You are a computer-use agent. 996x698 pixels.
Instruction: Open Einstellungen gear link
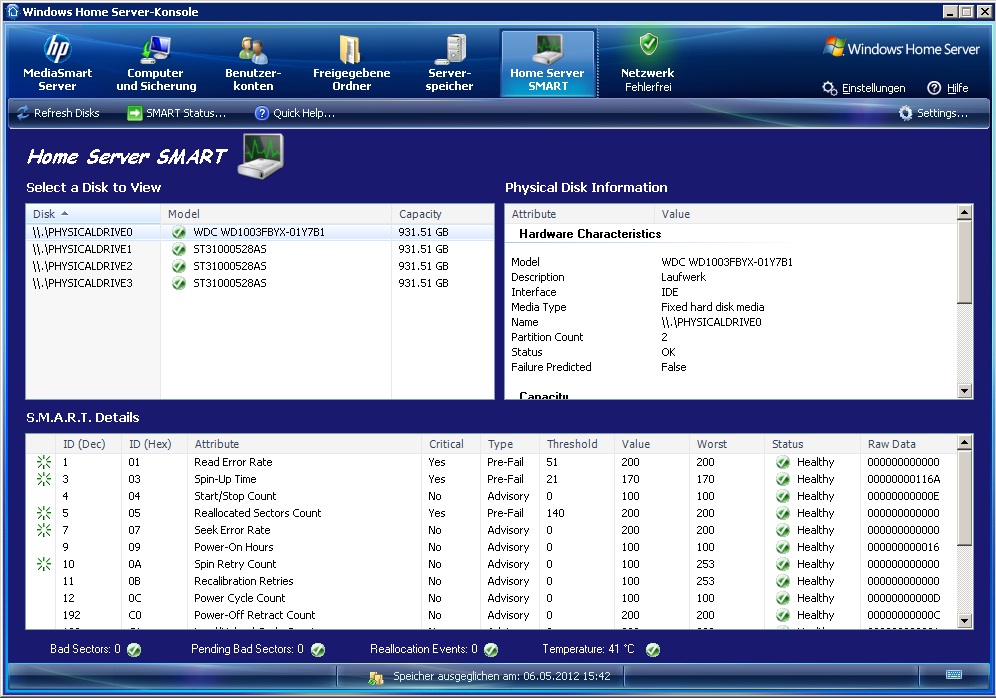(x=864, y=88)
